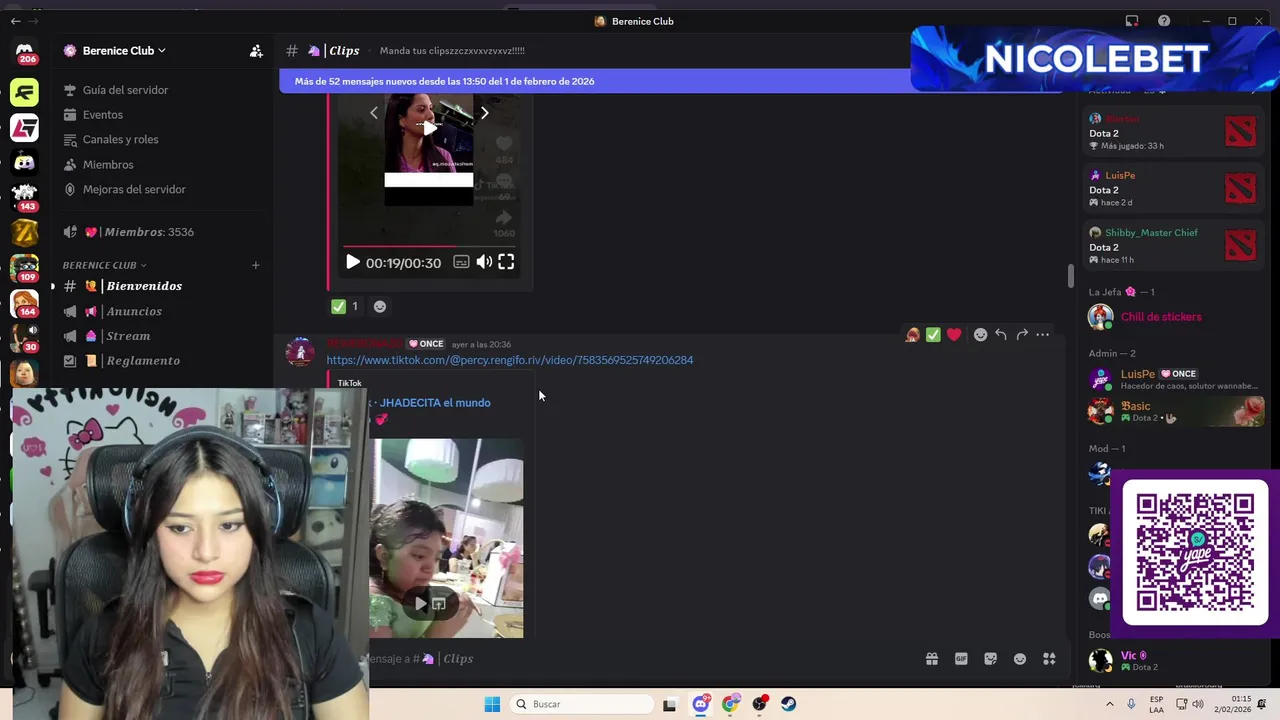The image size is (1280, 720).
Task: Click the message input for Clips channel
Action: click(x=640, y=659)
